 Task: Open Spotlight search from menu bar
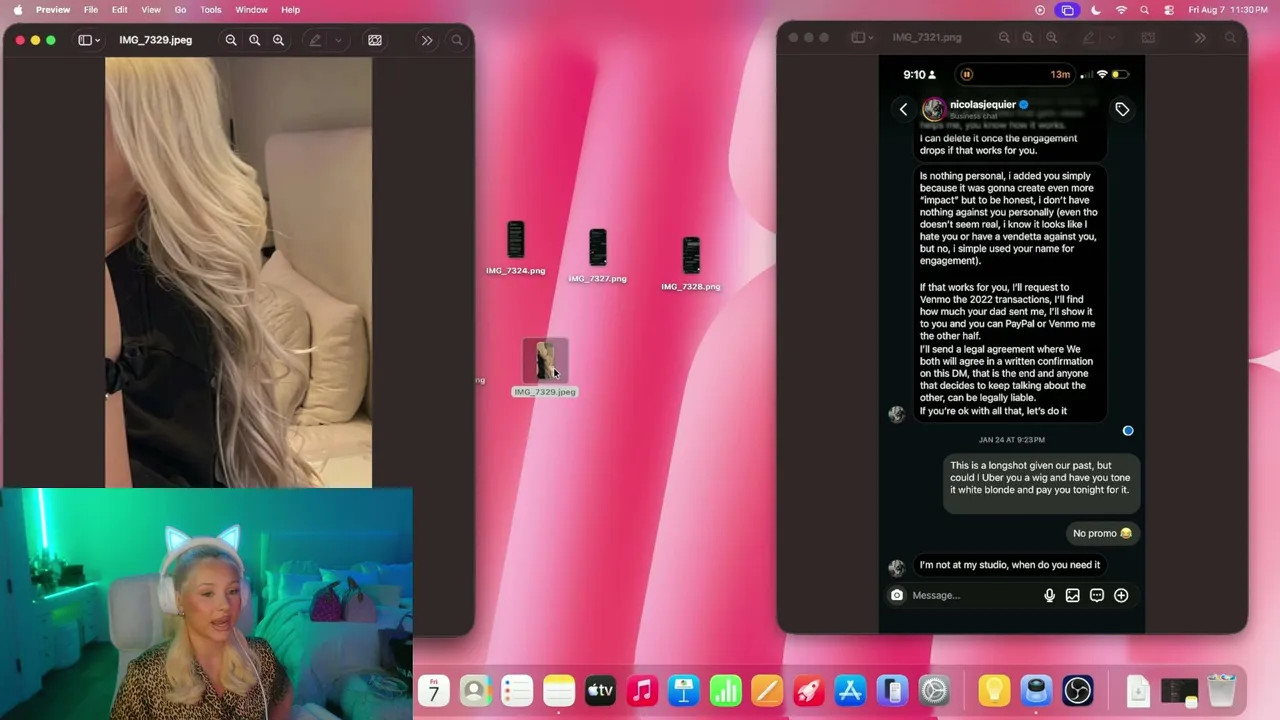pos(1145,10)
